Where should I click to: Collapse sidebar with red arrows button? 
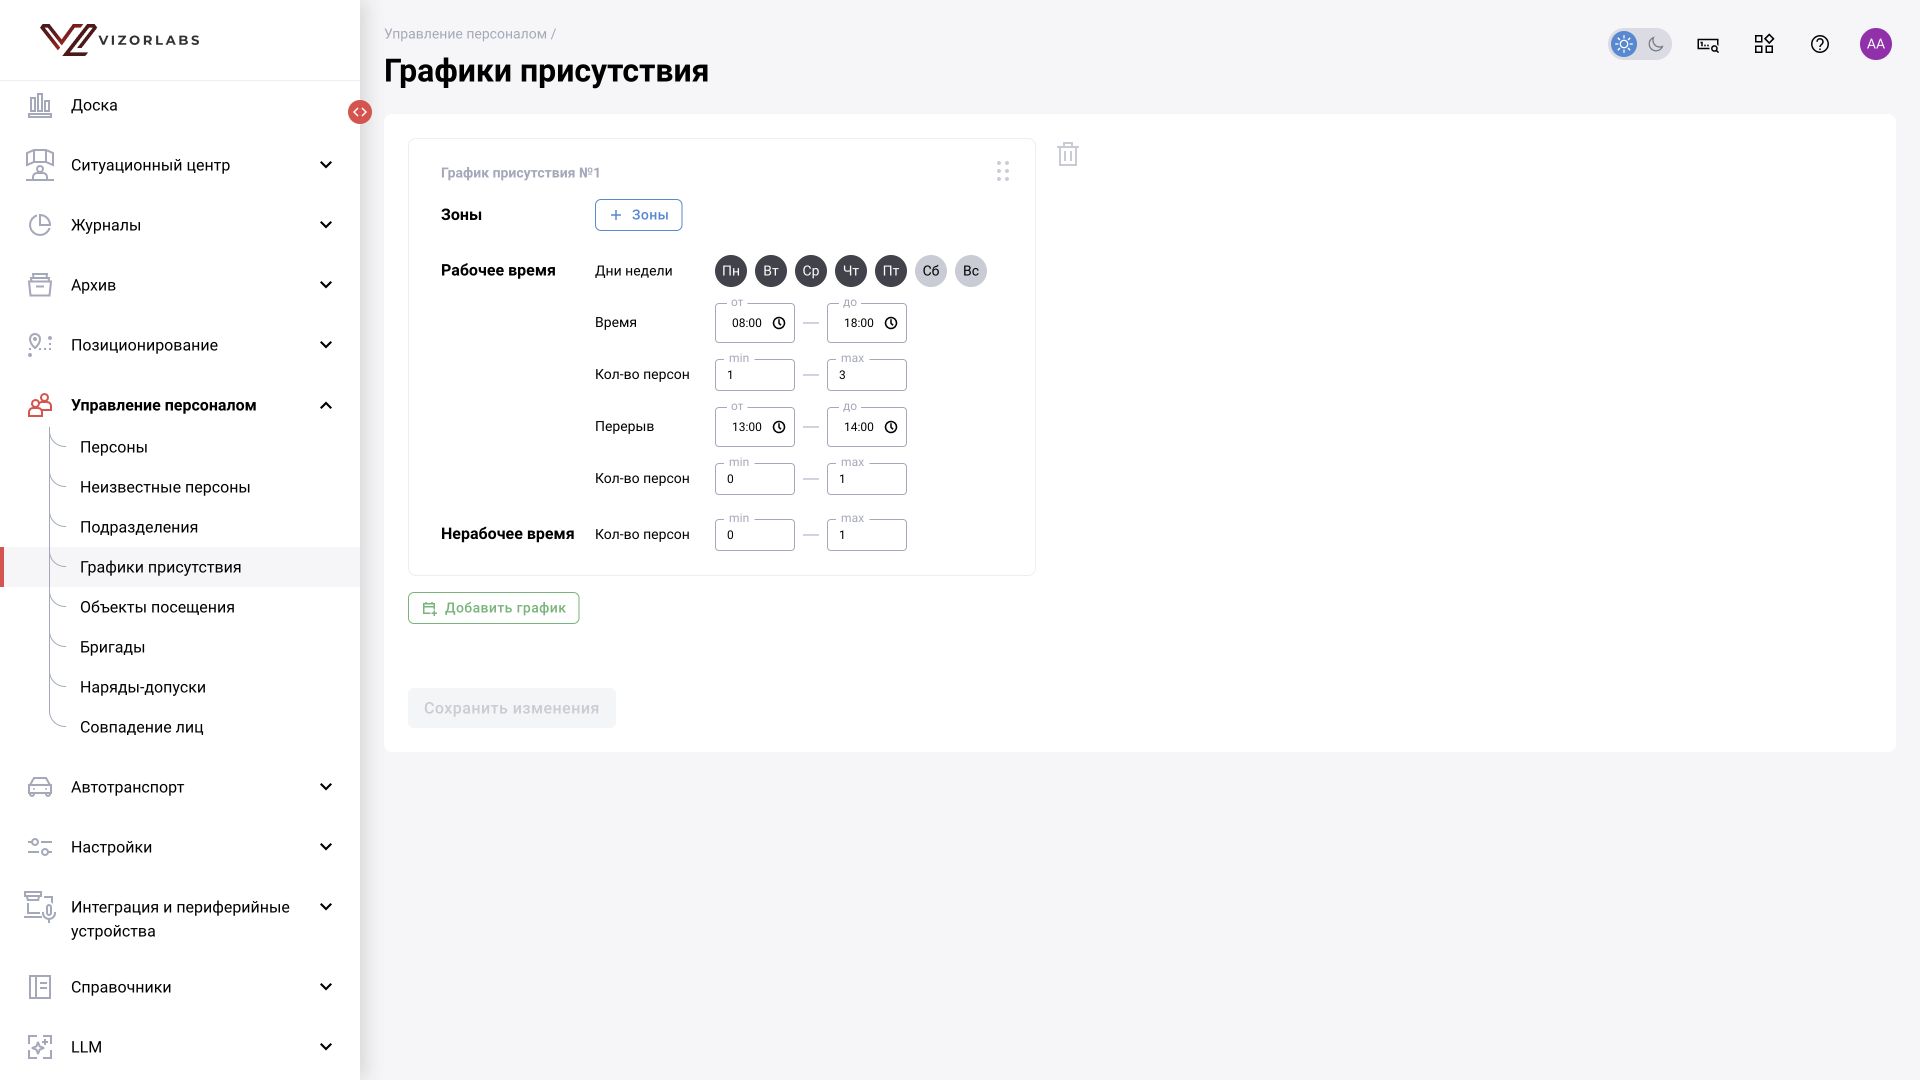[360, 112]
